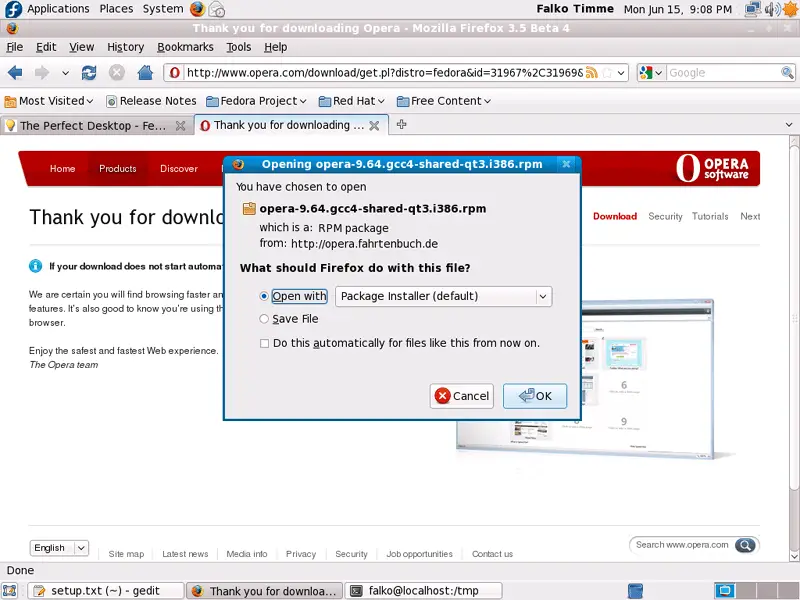This screenshot has width=800, height=600.
Task: Select the Open with radio button
Action: click(x=264, y=296)
